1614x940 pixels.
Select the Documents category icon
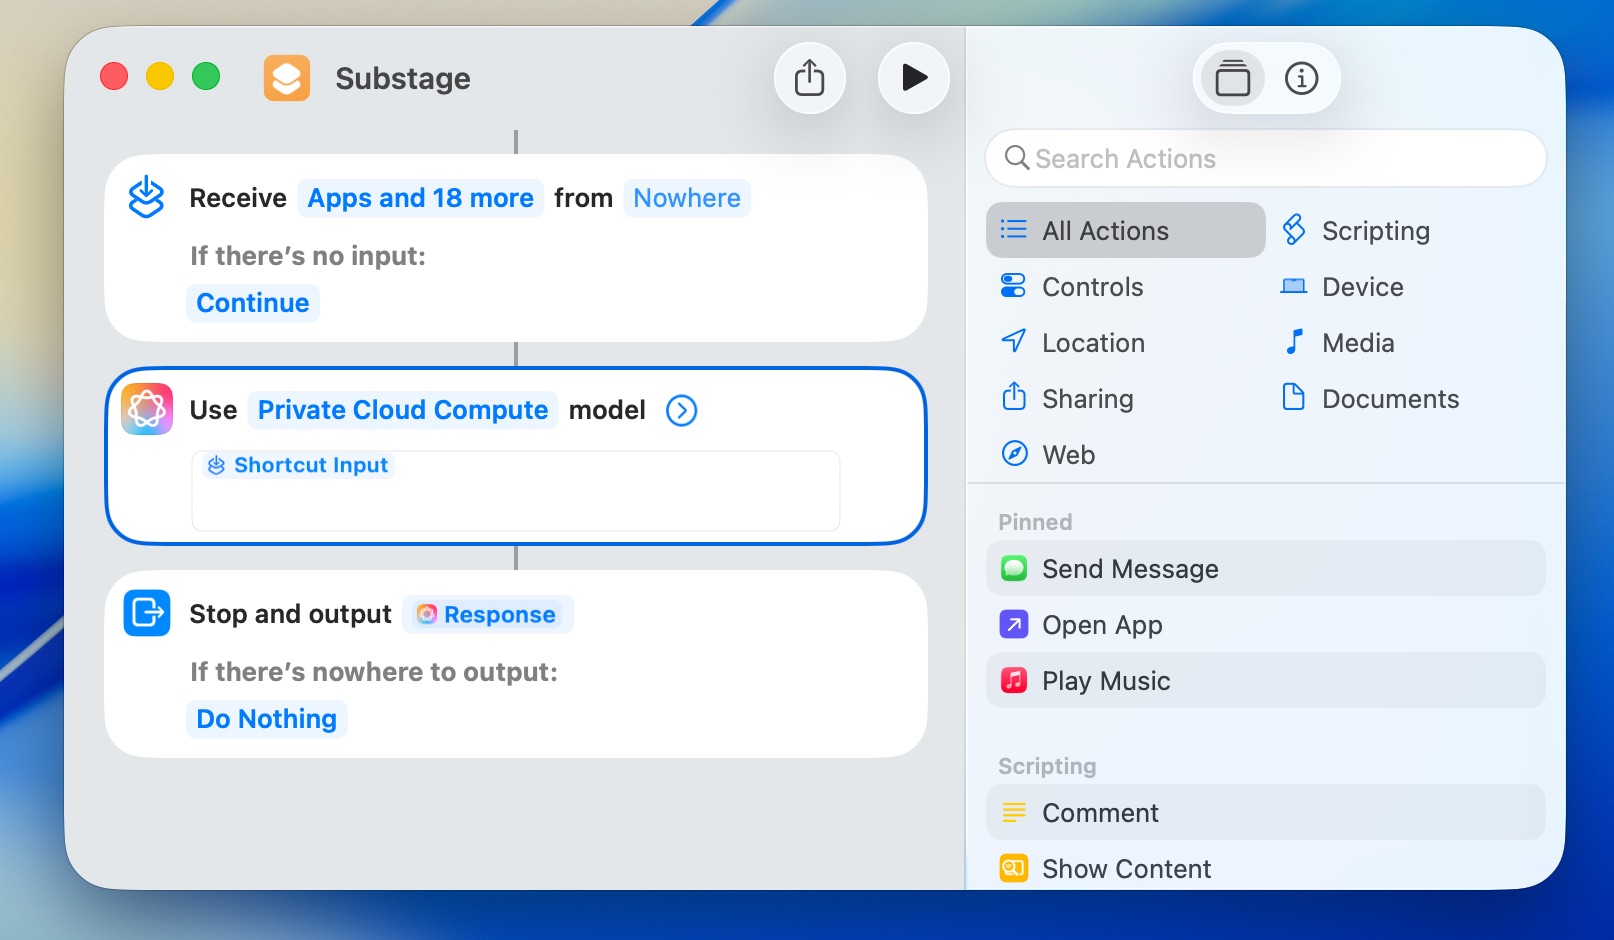tap(1293, 398)
